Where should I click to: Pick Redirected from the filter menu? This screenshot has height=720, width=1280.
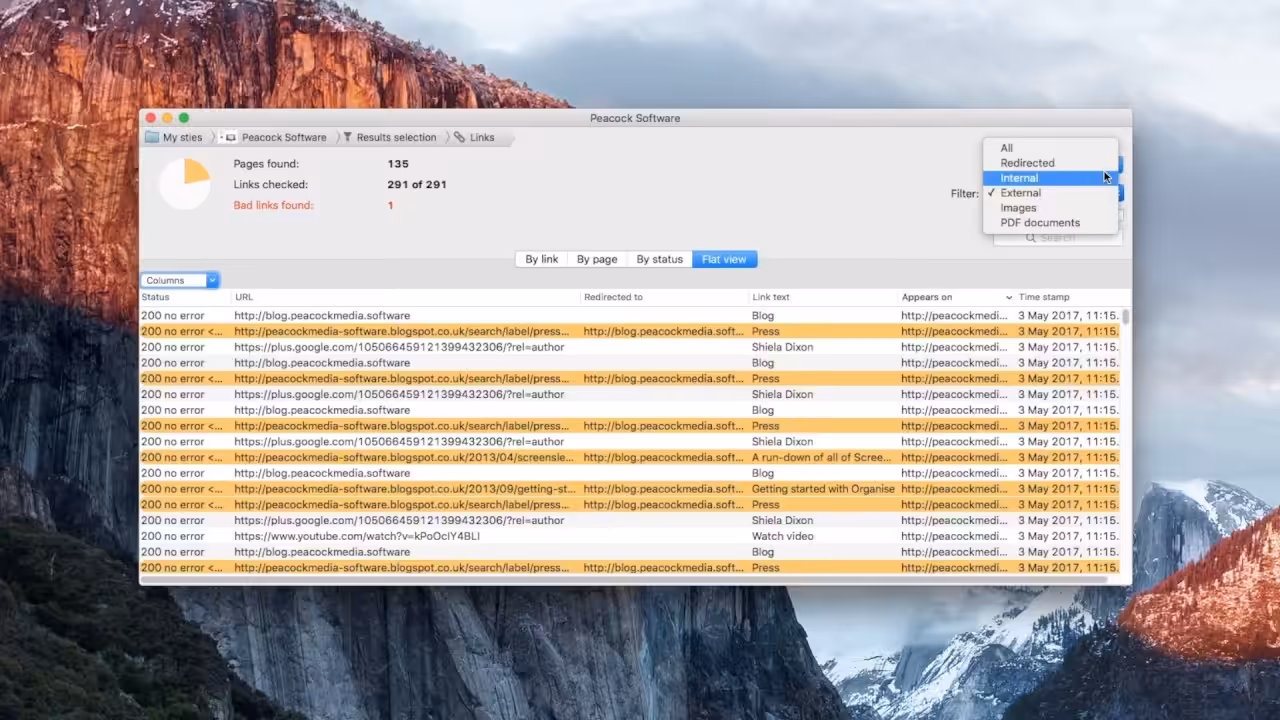tap(1027, 163)
